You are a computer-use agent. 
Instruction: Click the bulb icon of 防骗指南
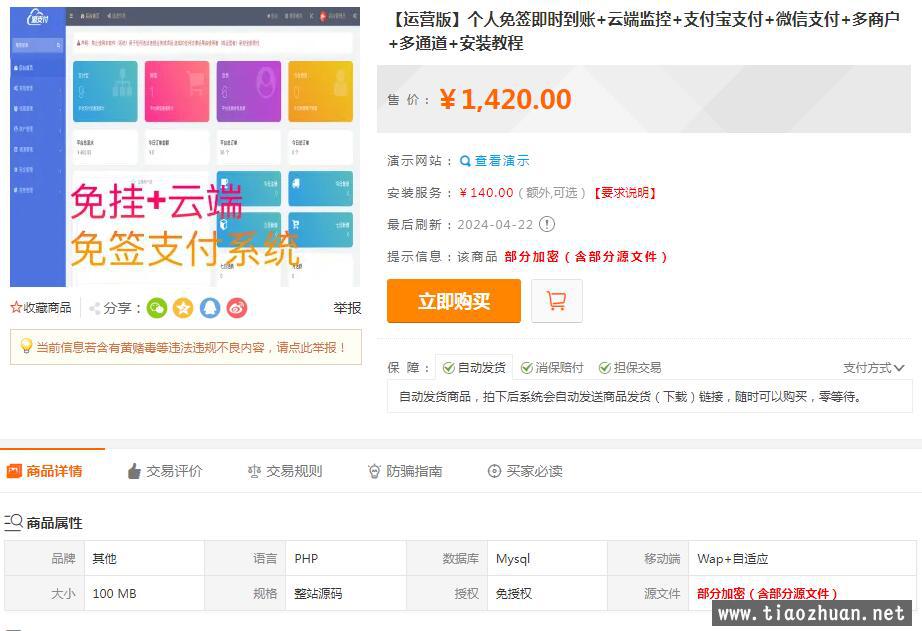(x=374, y=471)
